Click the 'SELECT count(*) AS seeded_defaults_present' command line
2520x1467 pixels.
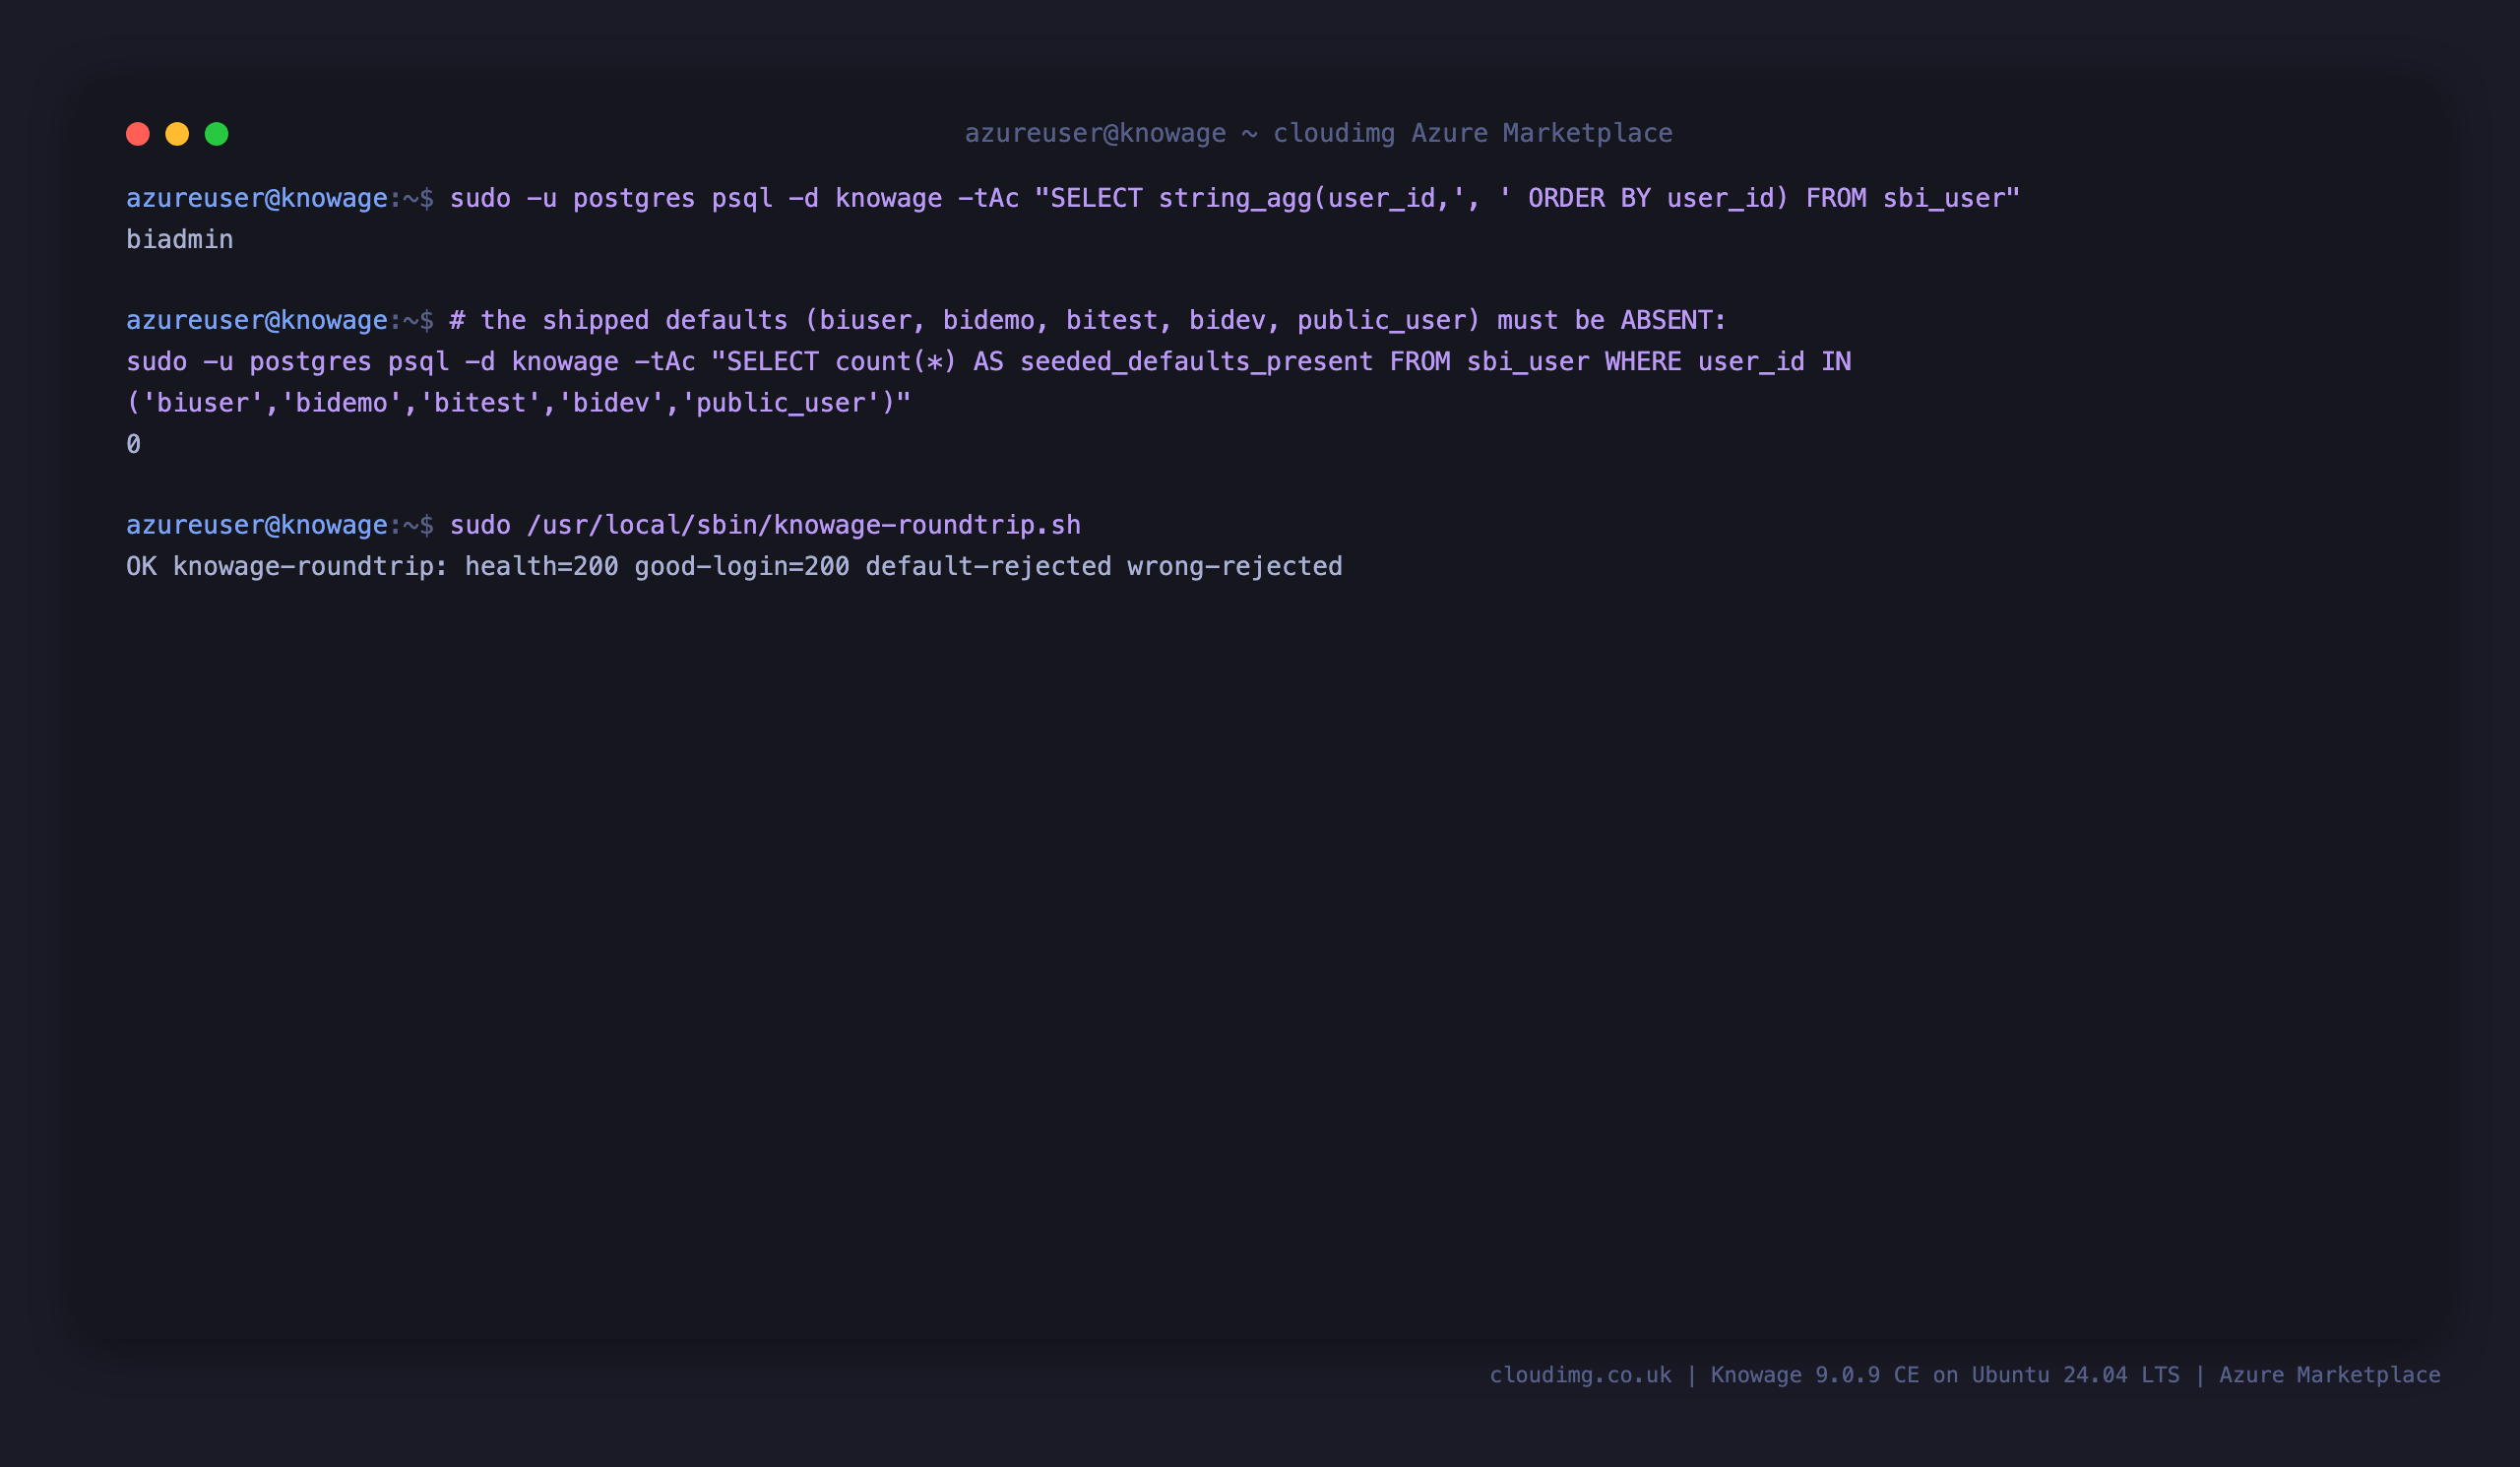tap(988, 361)
